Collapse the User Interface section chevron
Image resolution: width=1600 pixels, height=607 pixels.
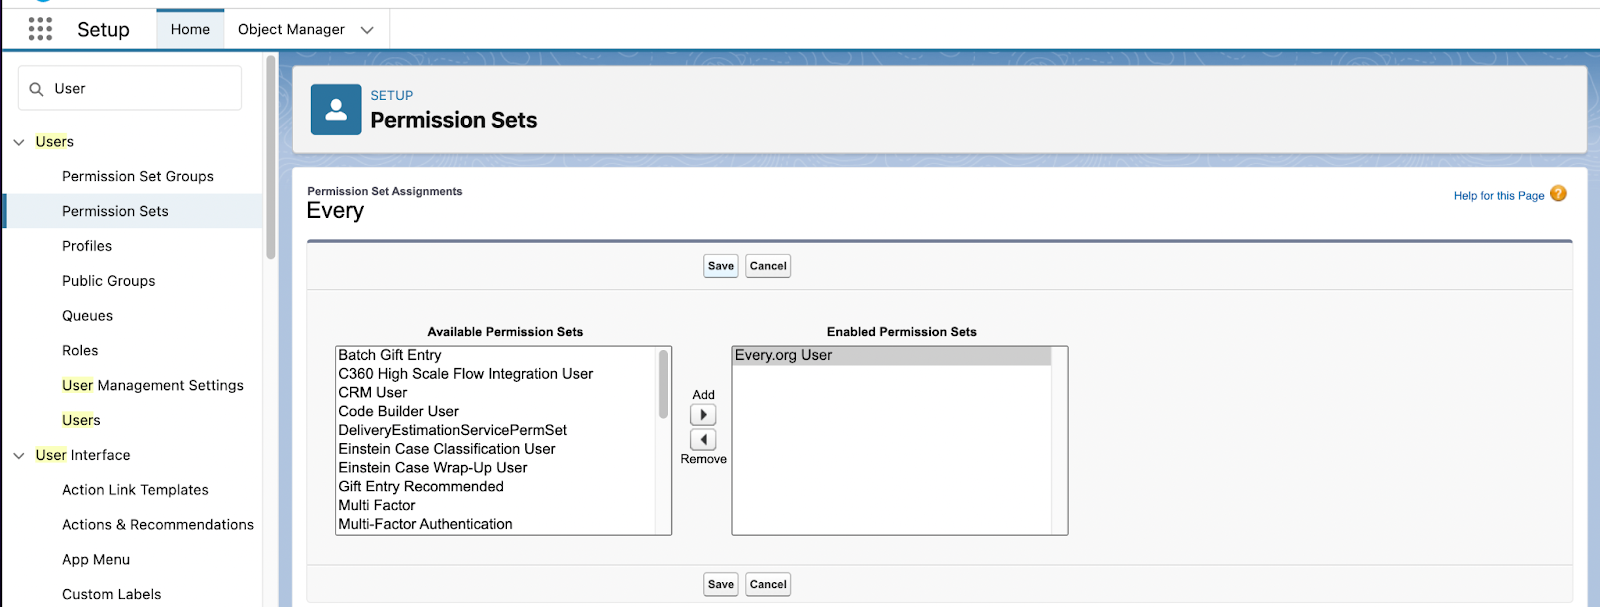tap(19, 456)
